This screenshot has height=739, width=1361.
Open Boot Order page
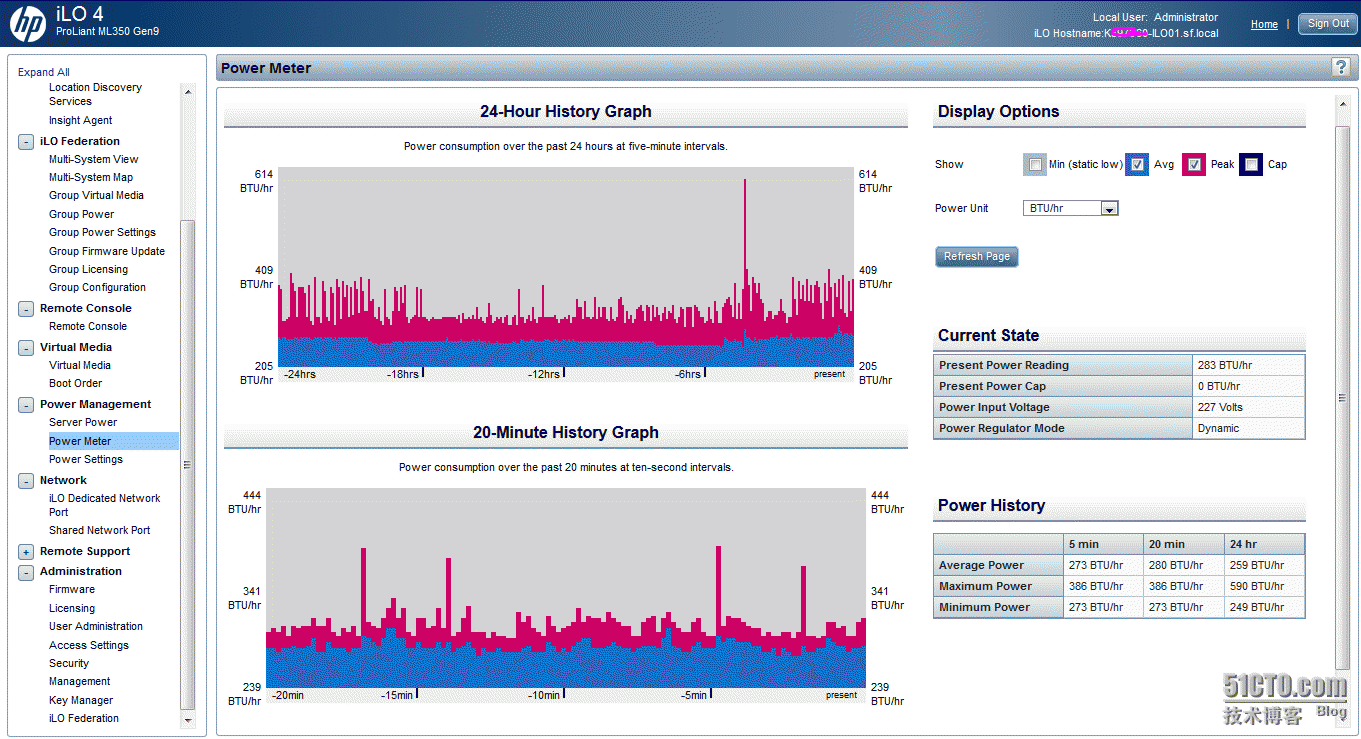coord(75,383)
